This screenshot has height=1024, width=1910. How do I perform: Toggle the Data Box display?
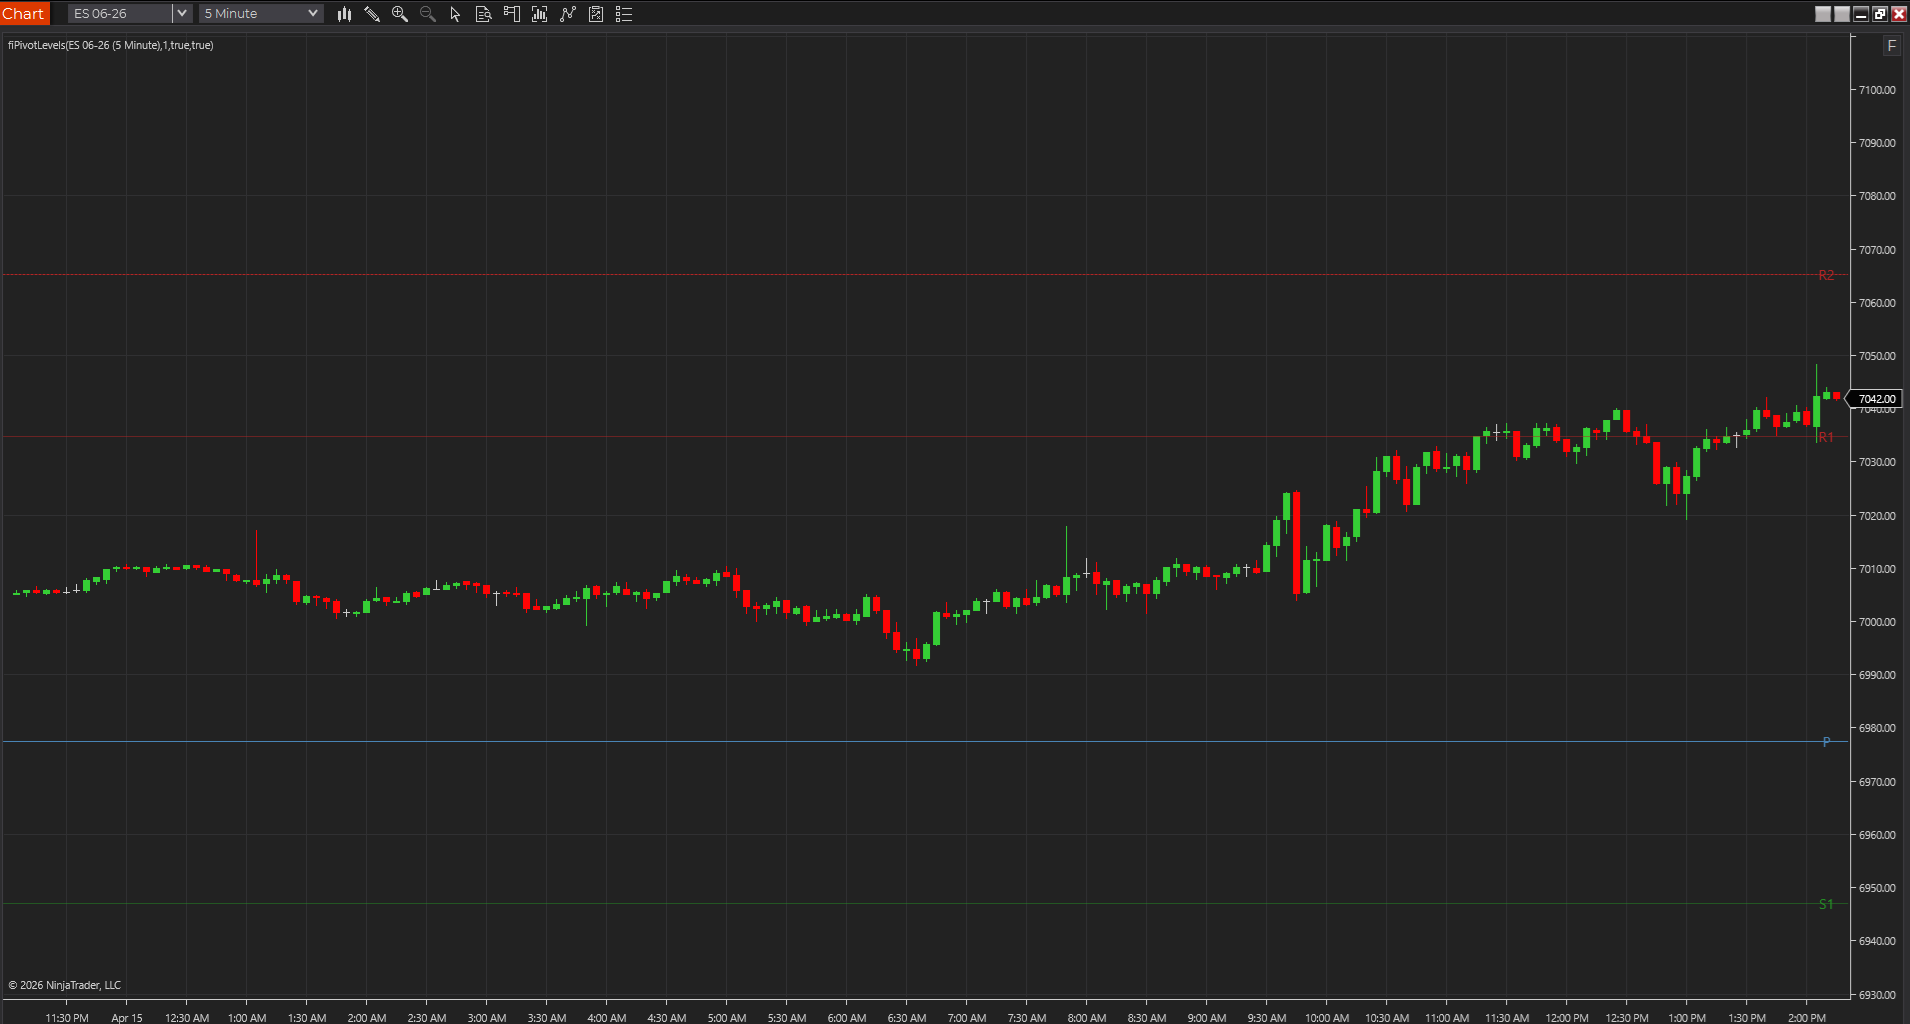(483, 14)
